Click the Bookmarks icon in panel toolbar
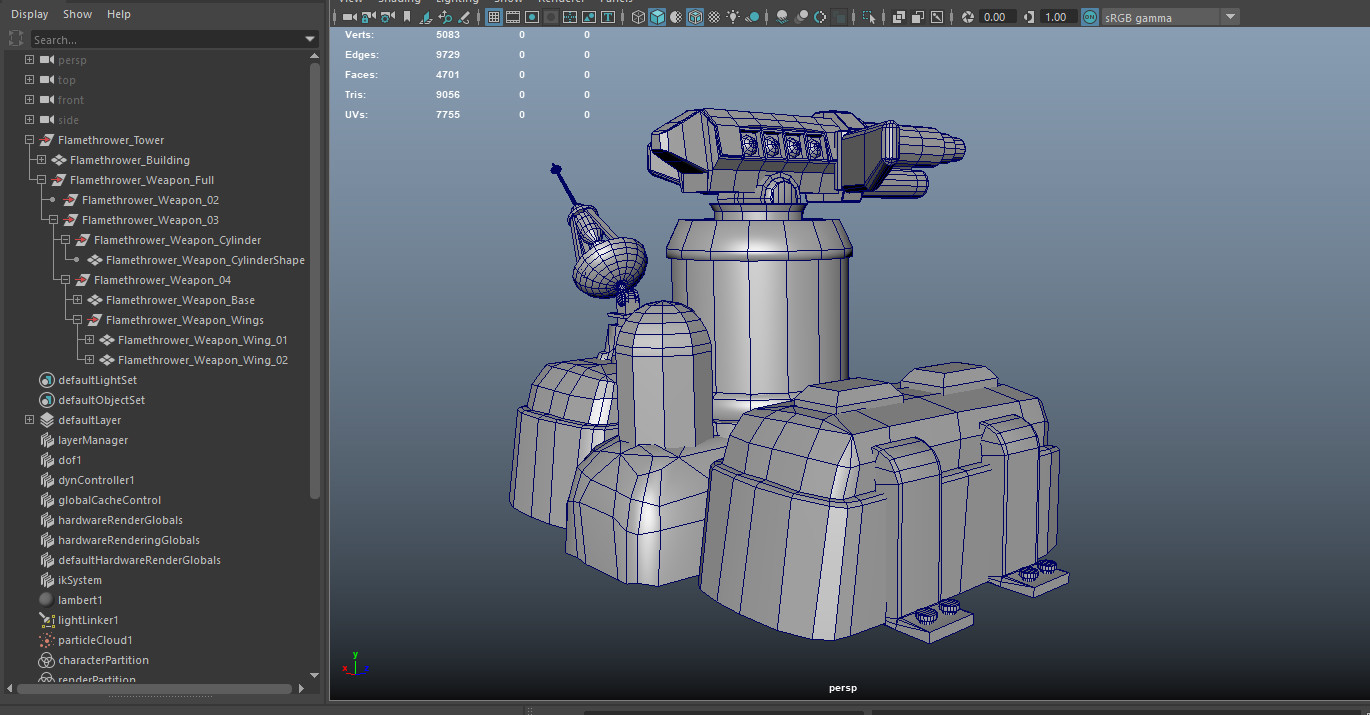 (407, 17)
